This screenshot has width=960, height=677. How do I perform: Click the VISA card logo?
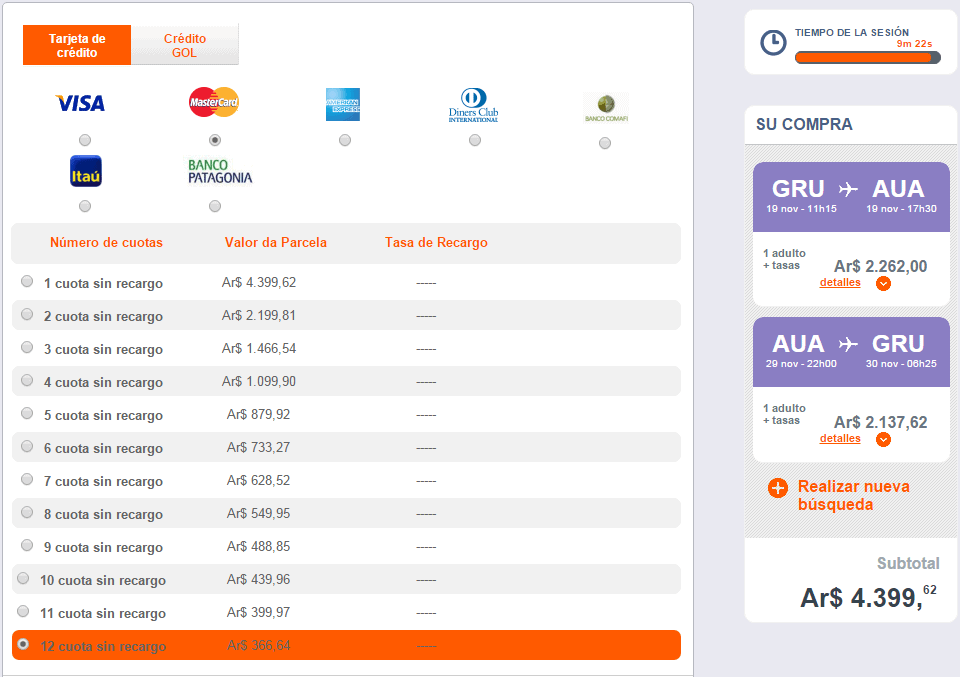80,103
